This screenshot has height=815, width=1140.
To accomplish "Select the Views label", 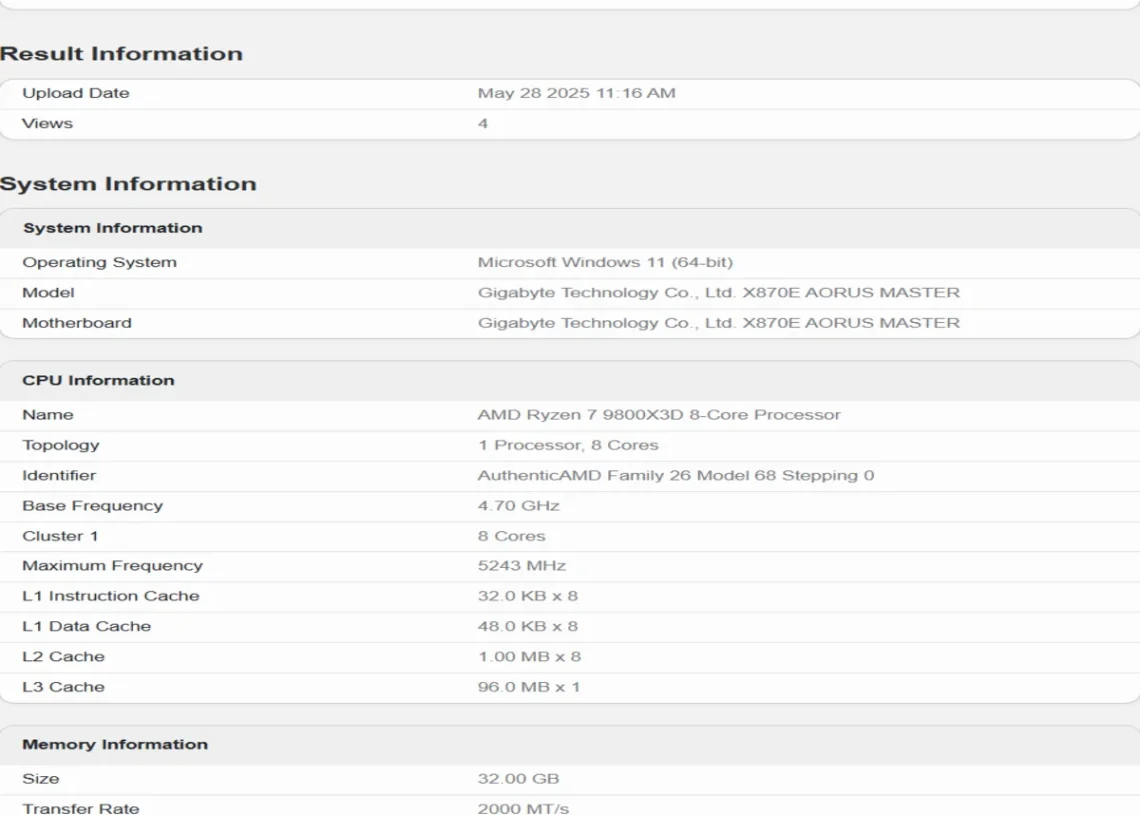I will pyautogui.click(x=47, y=124).
